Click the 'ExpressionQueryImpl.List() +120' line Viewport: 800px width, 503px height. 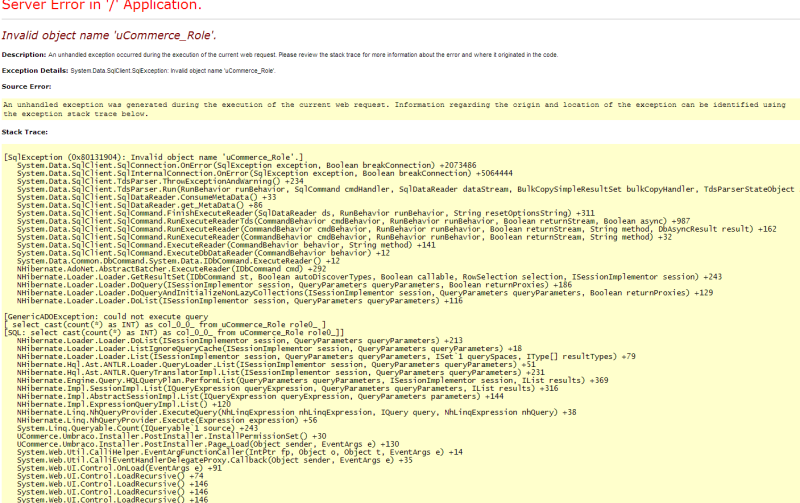123,404
